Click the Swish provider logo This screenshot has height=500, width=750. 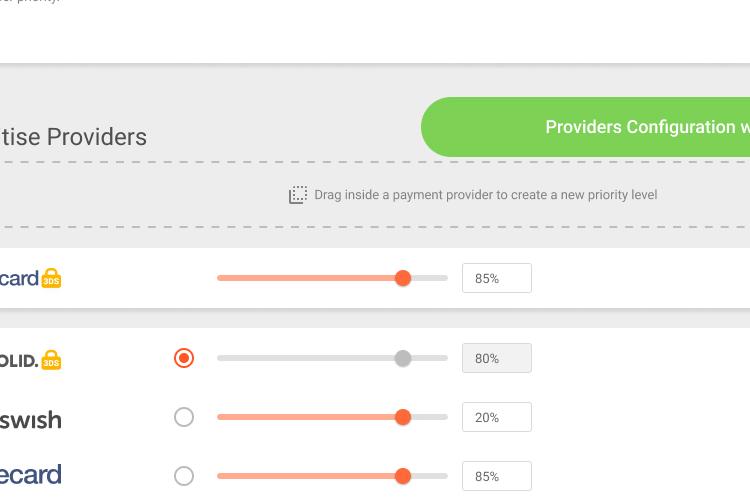[x=31, y=420]
